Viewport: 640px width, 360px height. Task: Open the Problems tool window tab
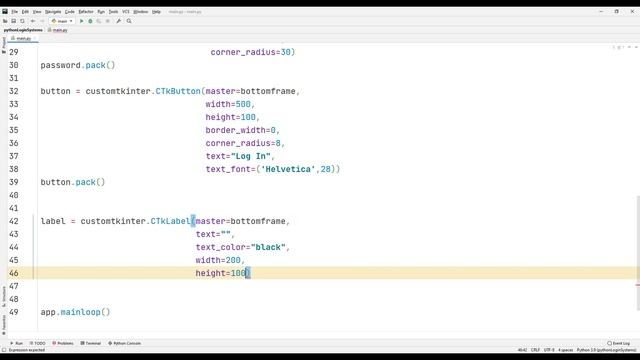[62, 343]
